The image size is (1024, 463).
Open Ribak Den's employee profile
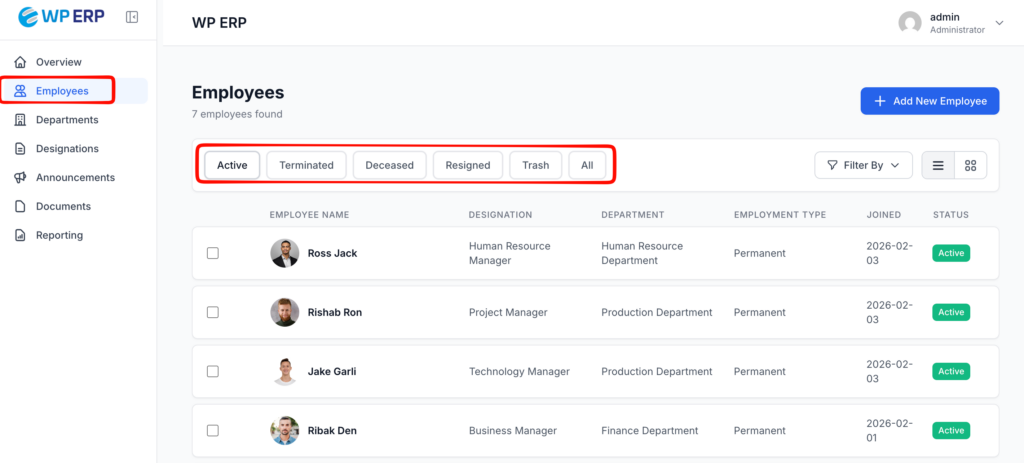coord(332,431)
